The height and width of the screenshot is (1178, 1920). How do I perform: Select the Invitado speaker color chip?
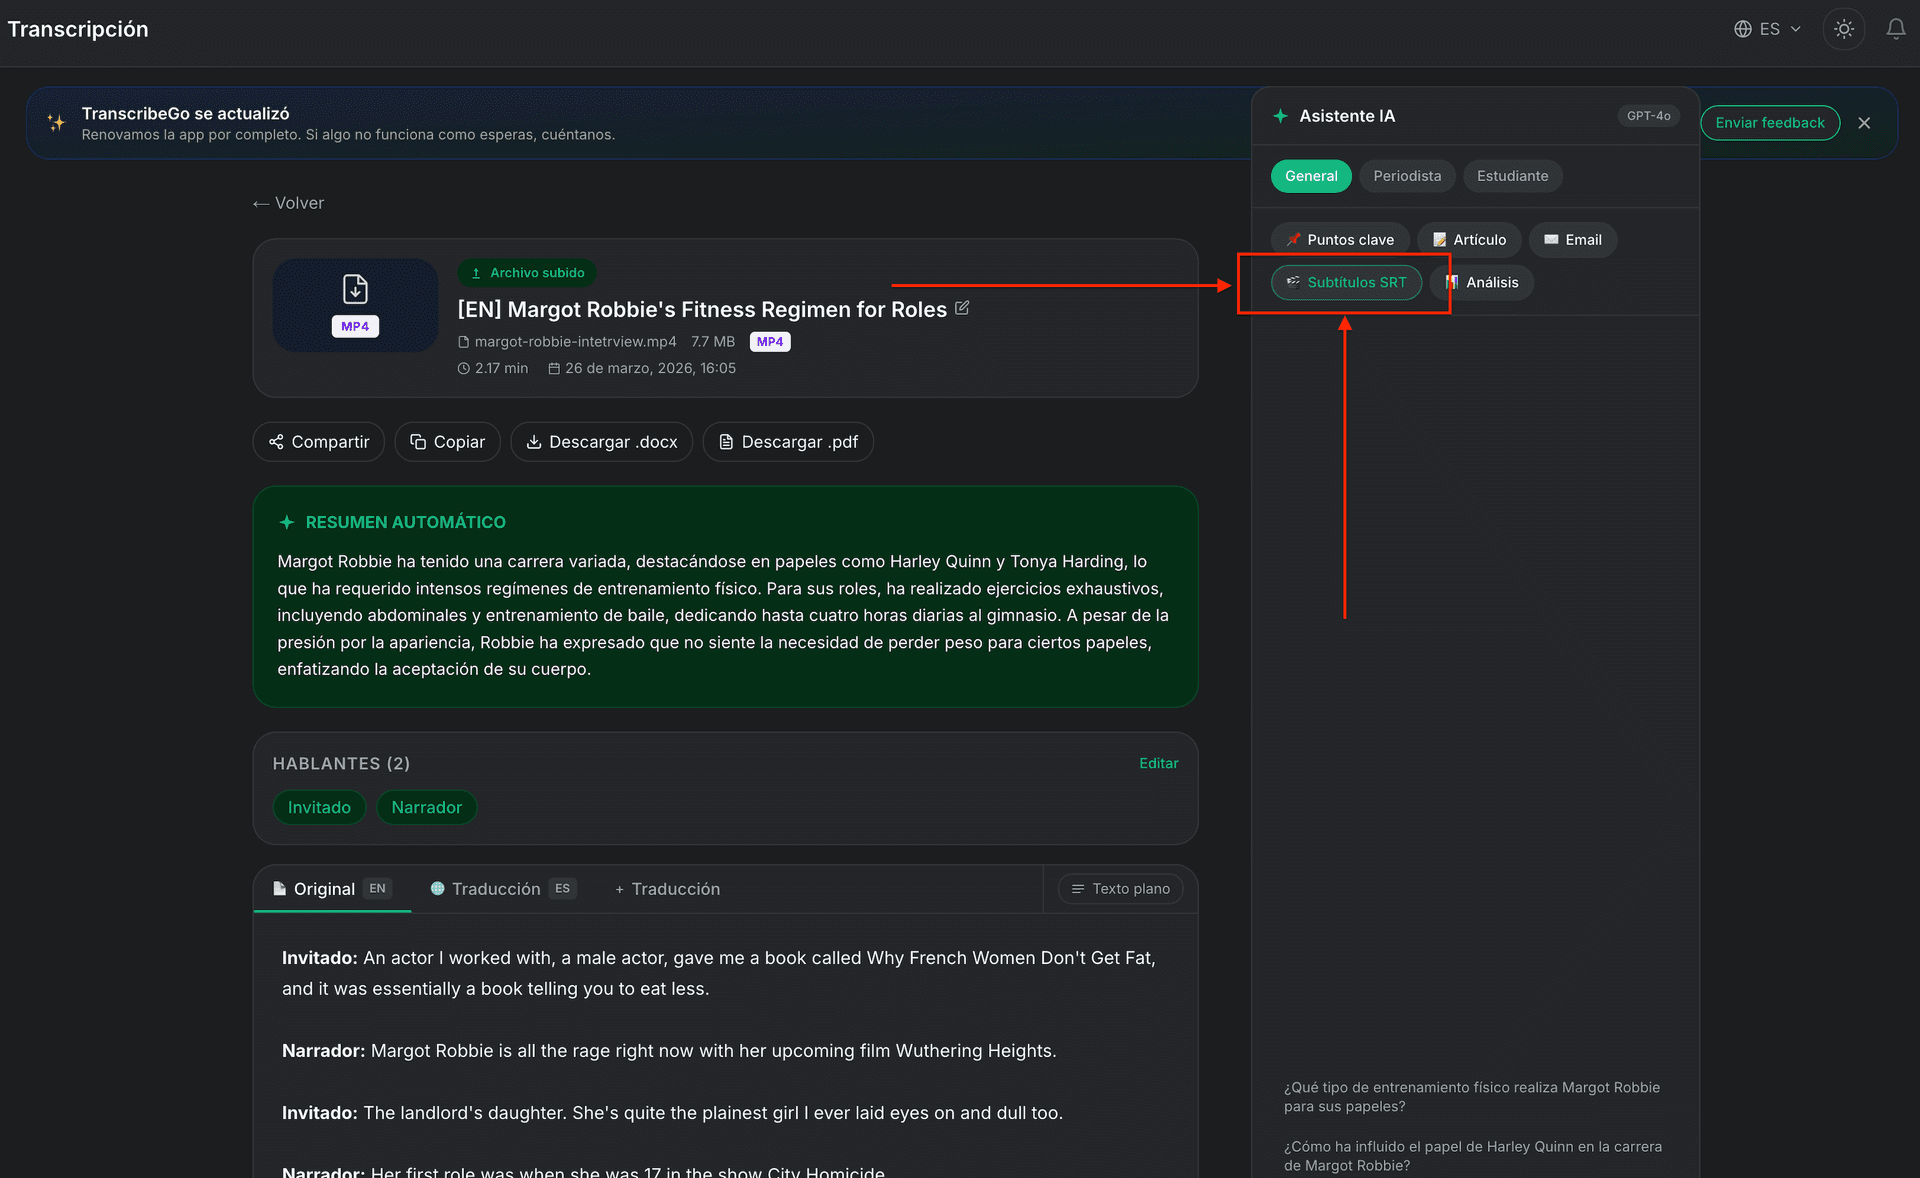tap(318, 807)
